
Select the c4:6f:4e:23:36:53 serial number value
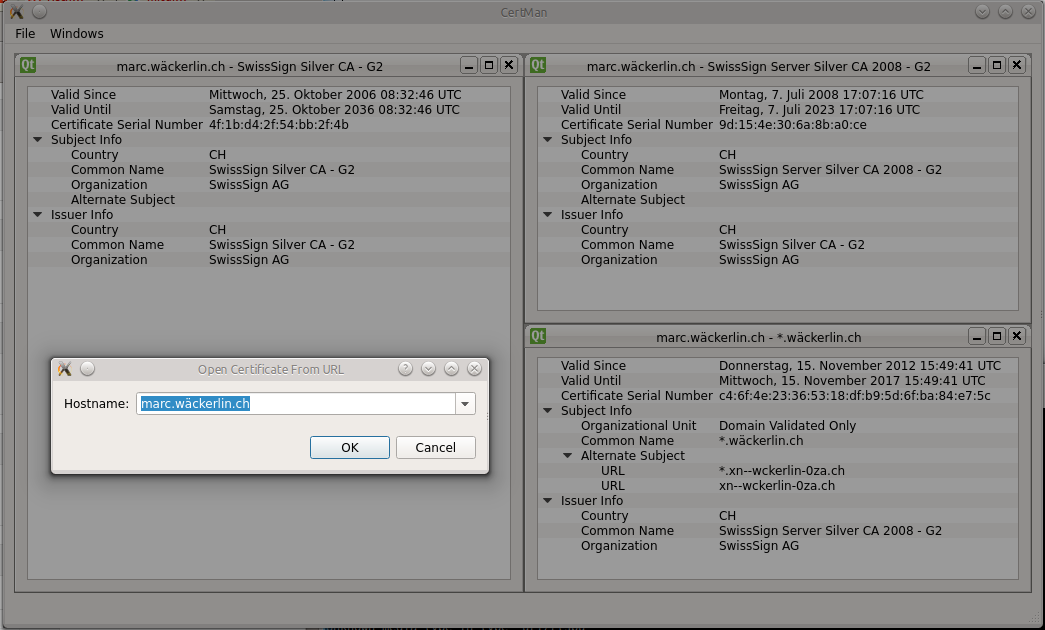pyautogui.click(x=854, y=396)
